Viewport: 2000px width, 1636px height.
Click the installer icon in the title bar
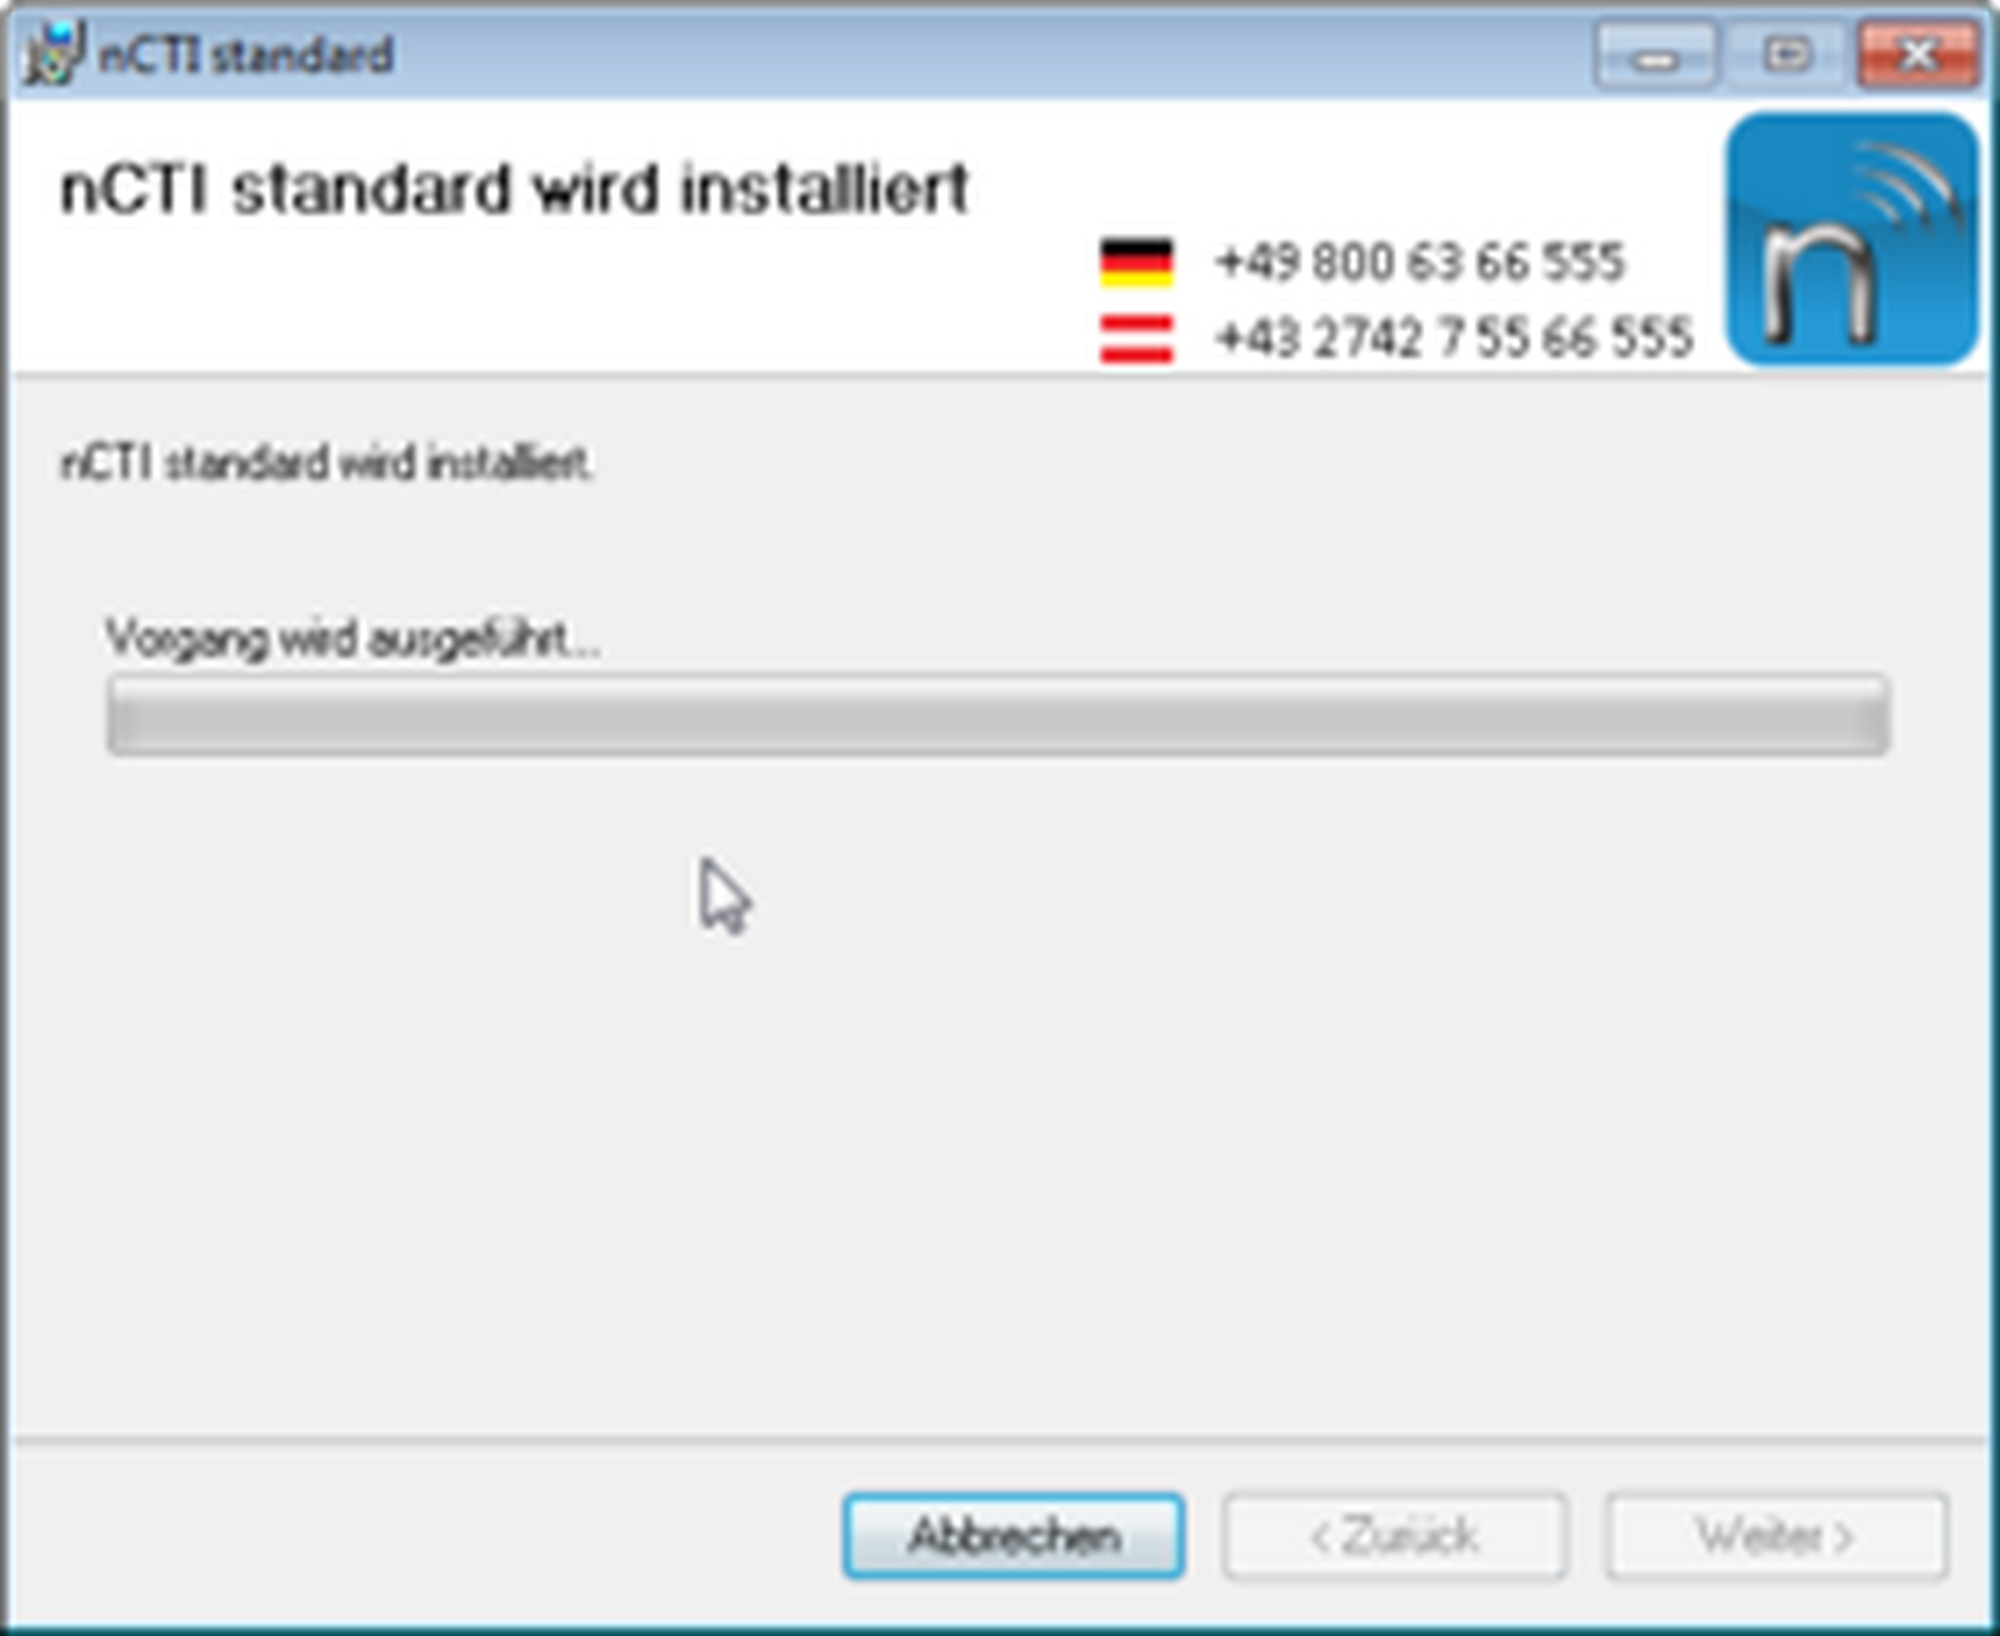click(x=52, y=53)
